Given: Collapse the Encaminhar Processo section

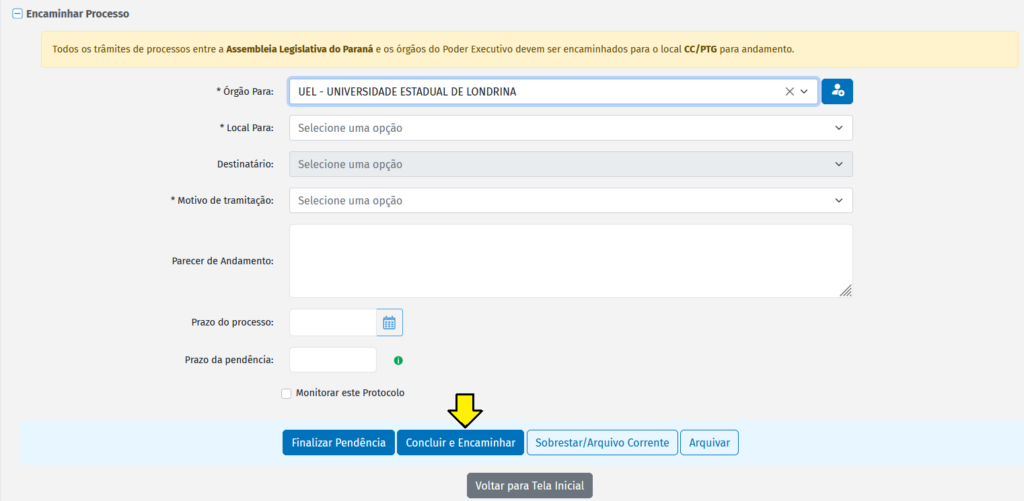Looking at the screenshot, I should pyautogui.click(x=17, y=14).
